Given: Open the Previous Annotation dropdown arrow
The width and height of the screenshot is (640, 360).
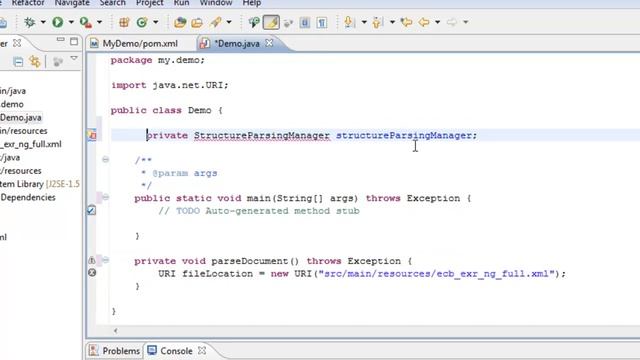Looking at the screenshot, I should click(392, 22).
